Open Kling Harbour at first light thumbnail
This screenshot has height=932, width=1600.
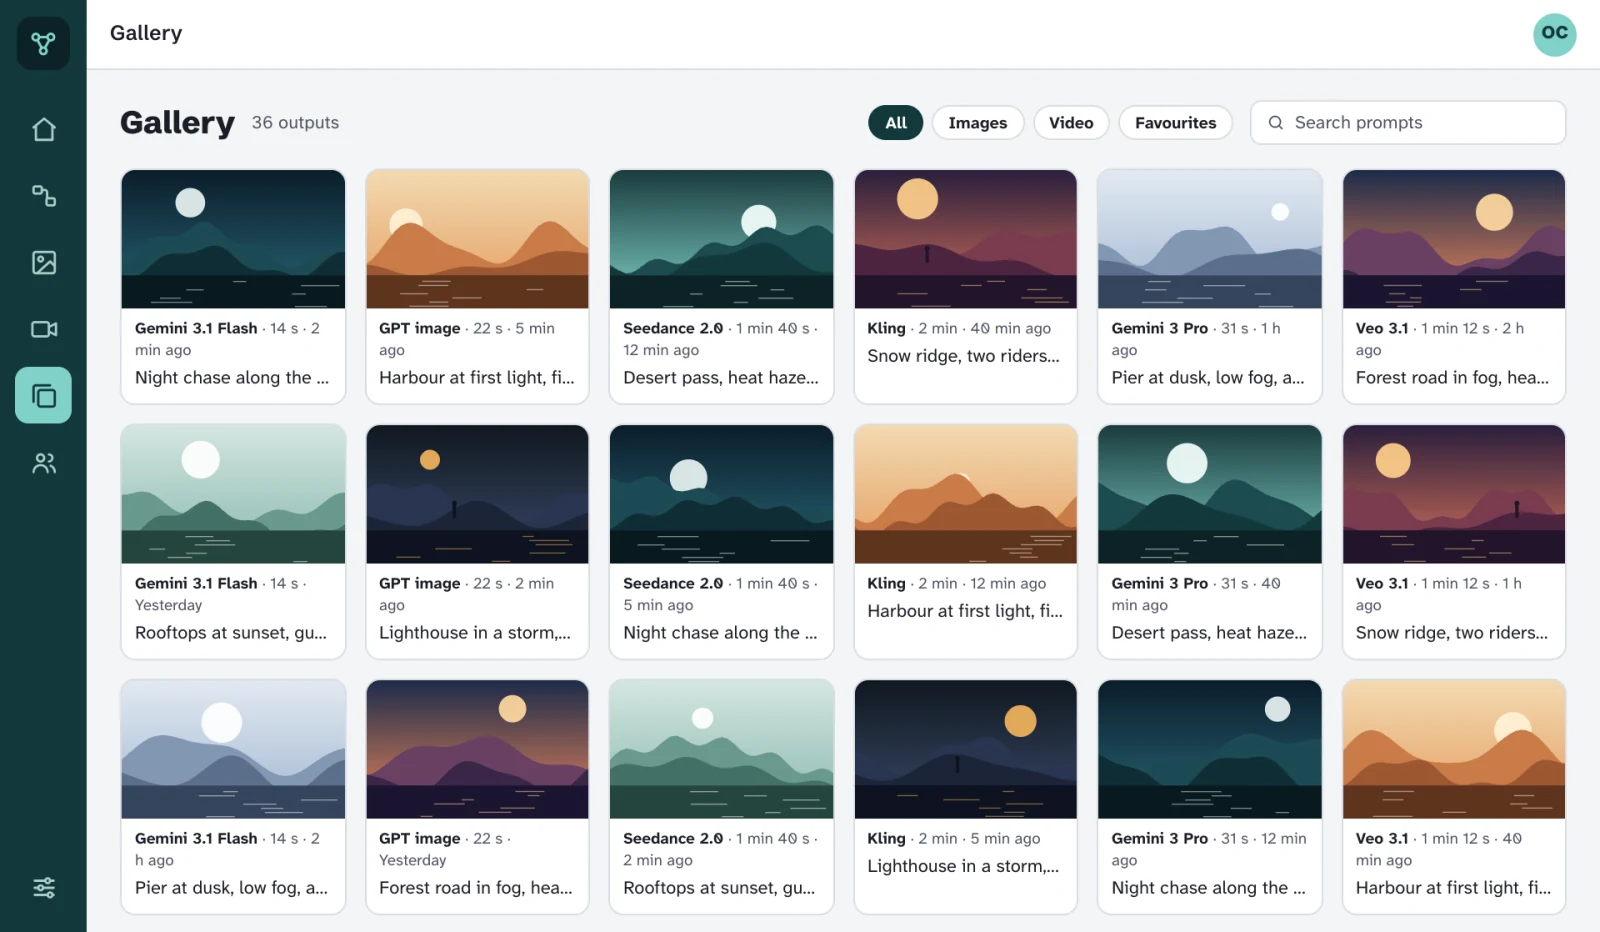[965, 494]
